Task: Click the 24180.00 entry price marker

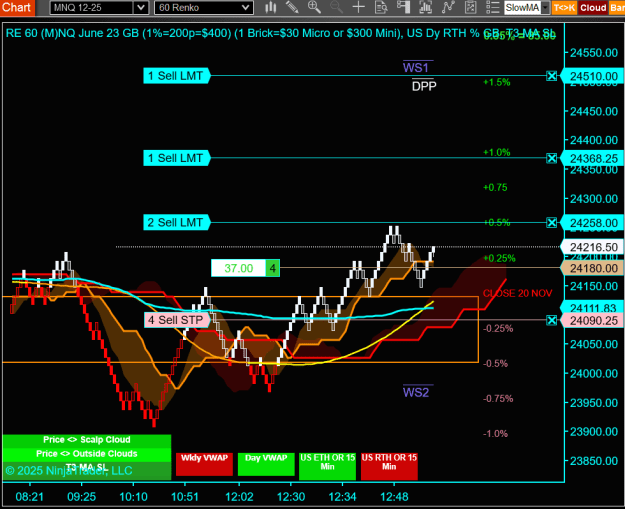Action: 592,268
